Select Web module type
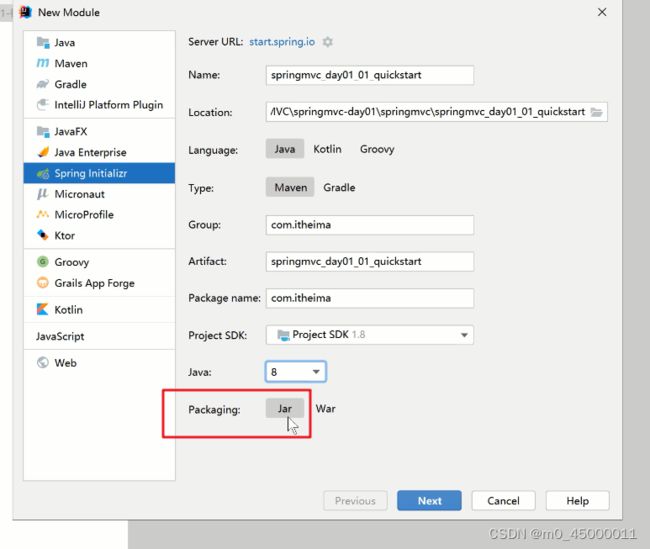 99,362
